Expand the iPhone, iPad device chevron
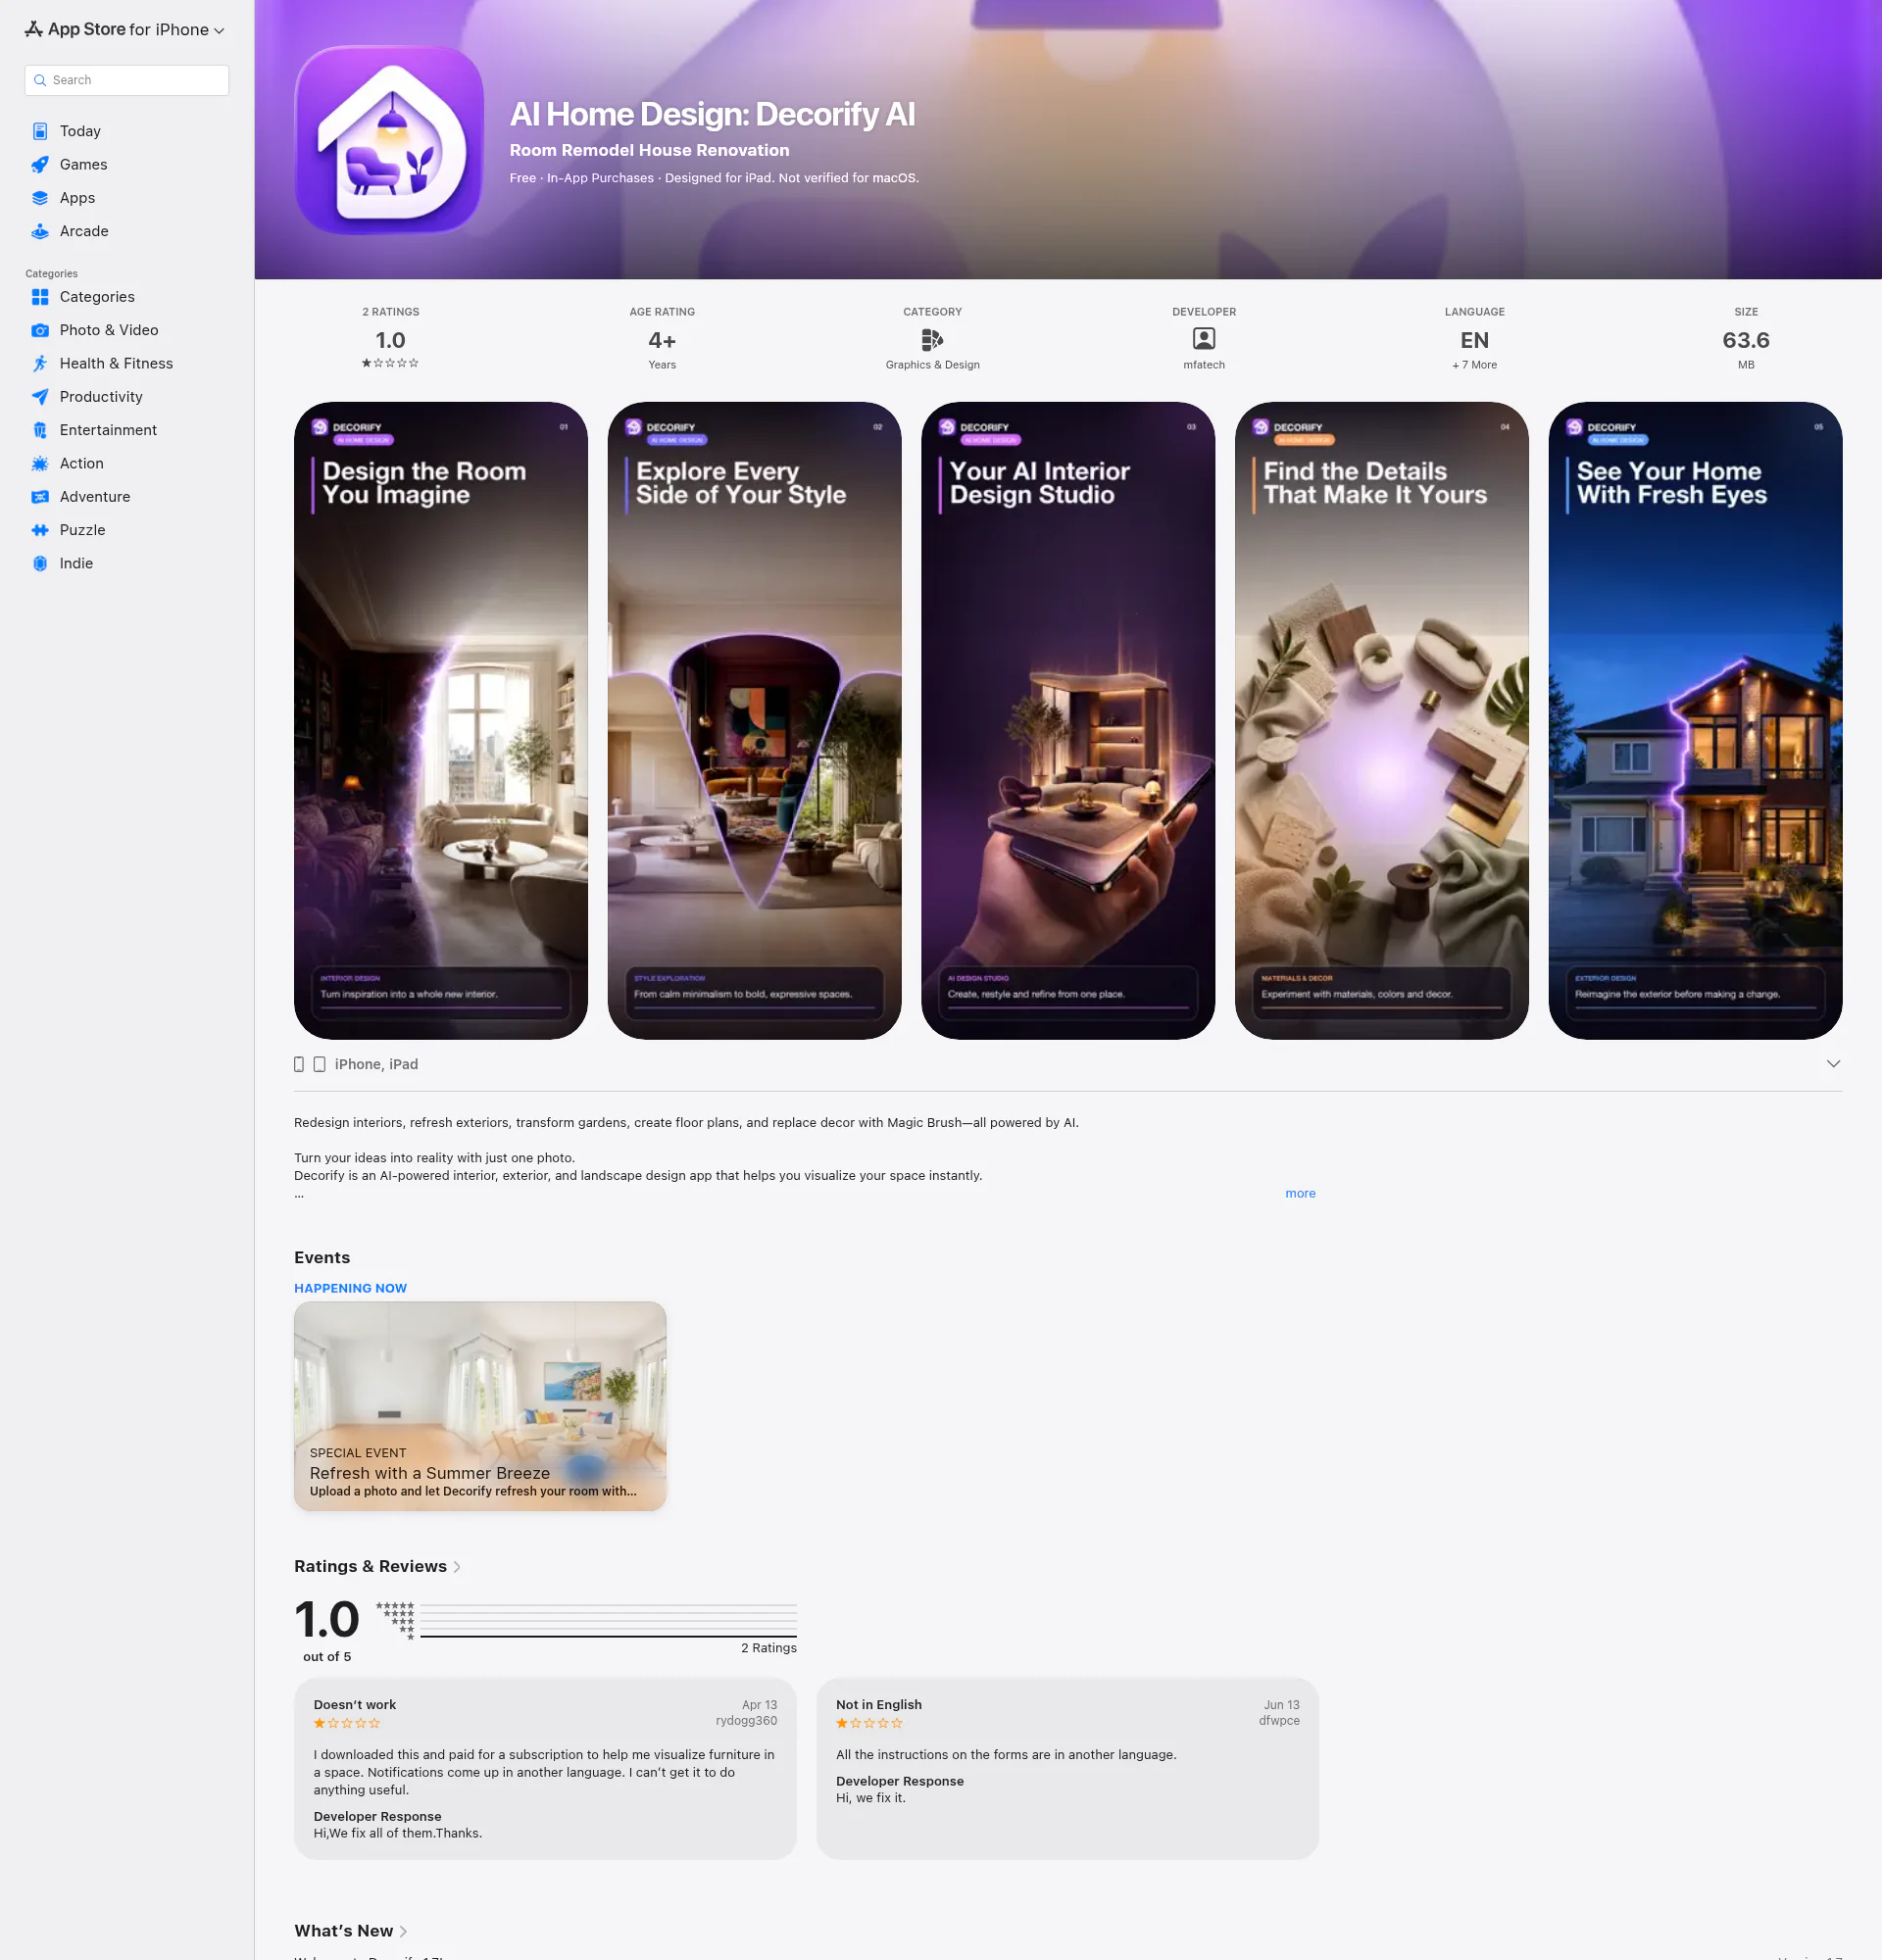The height and width of the screenshot is (1960, 1882). tap(1833, 1064)
